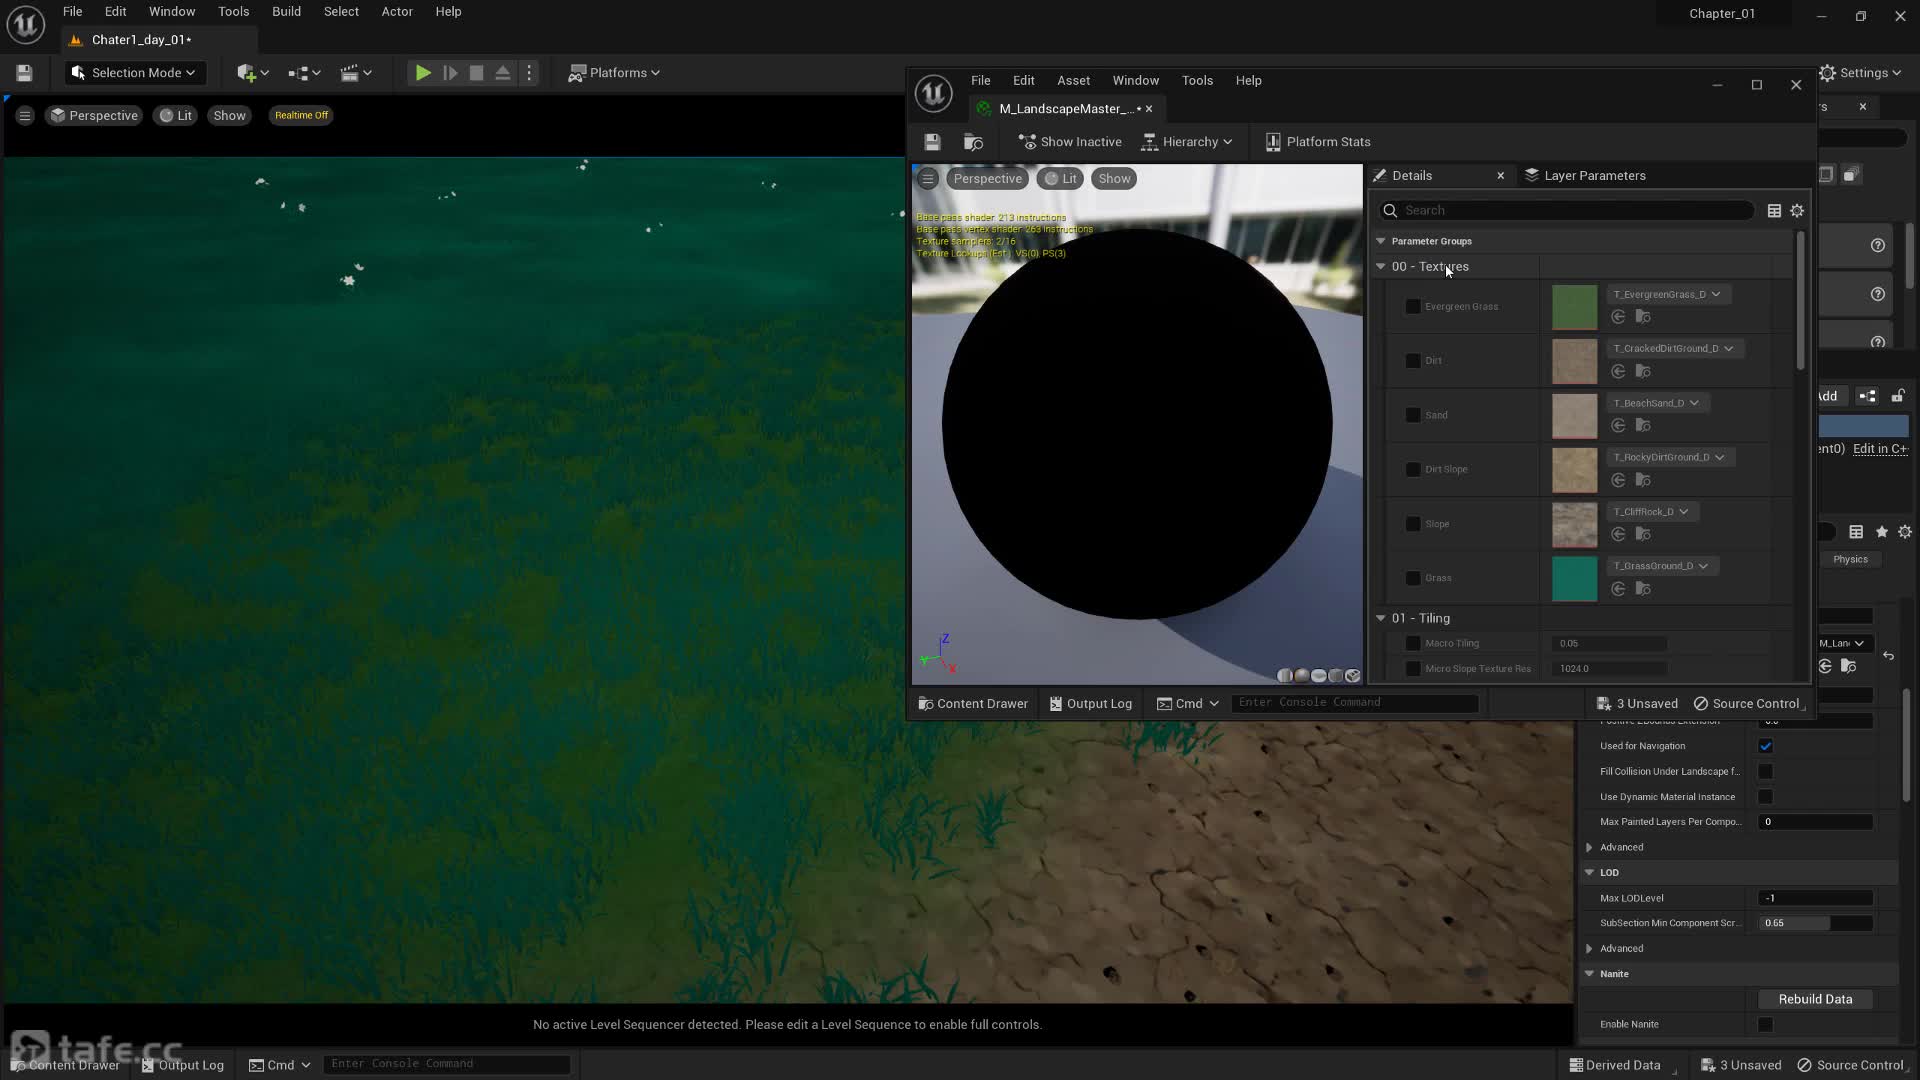The width and height of the screenshot is (1920, 1080).
Task: Save the current level with the floppy icon
Action: (x=24, y=73)
